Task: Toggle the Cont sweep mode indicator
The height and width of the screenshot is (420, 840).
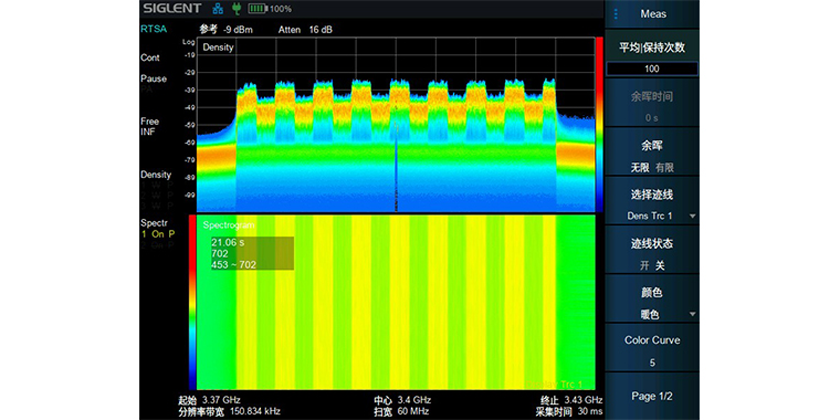Action: tap(150, 58)
